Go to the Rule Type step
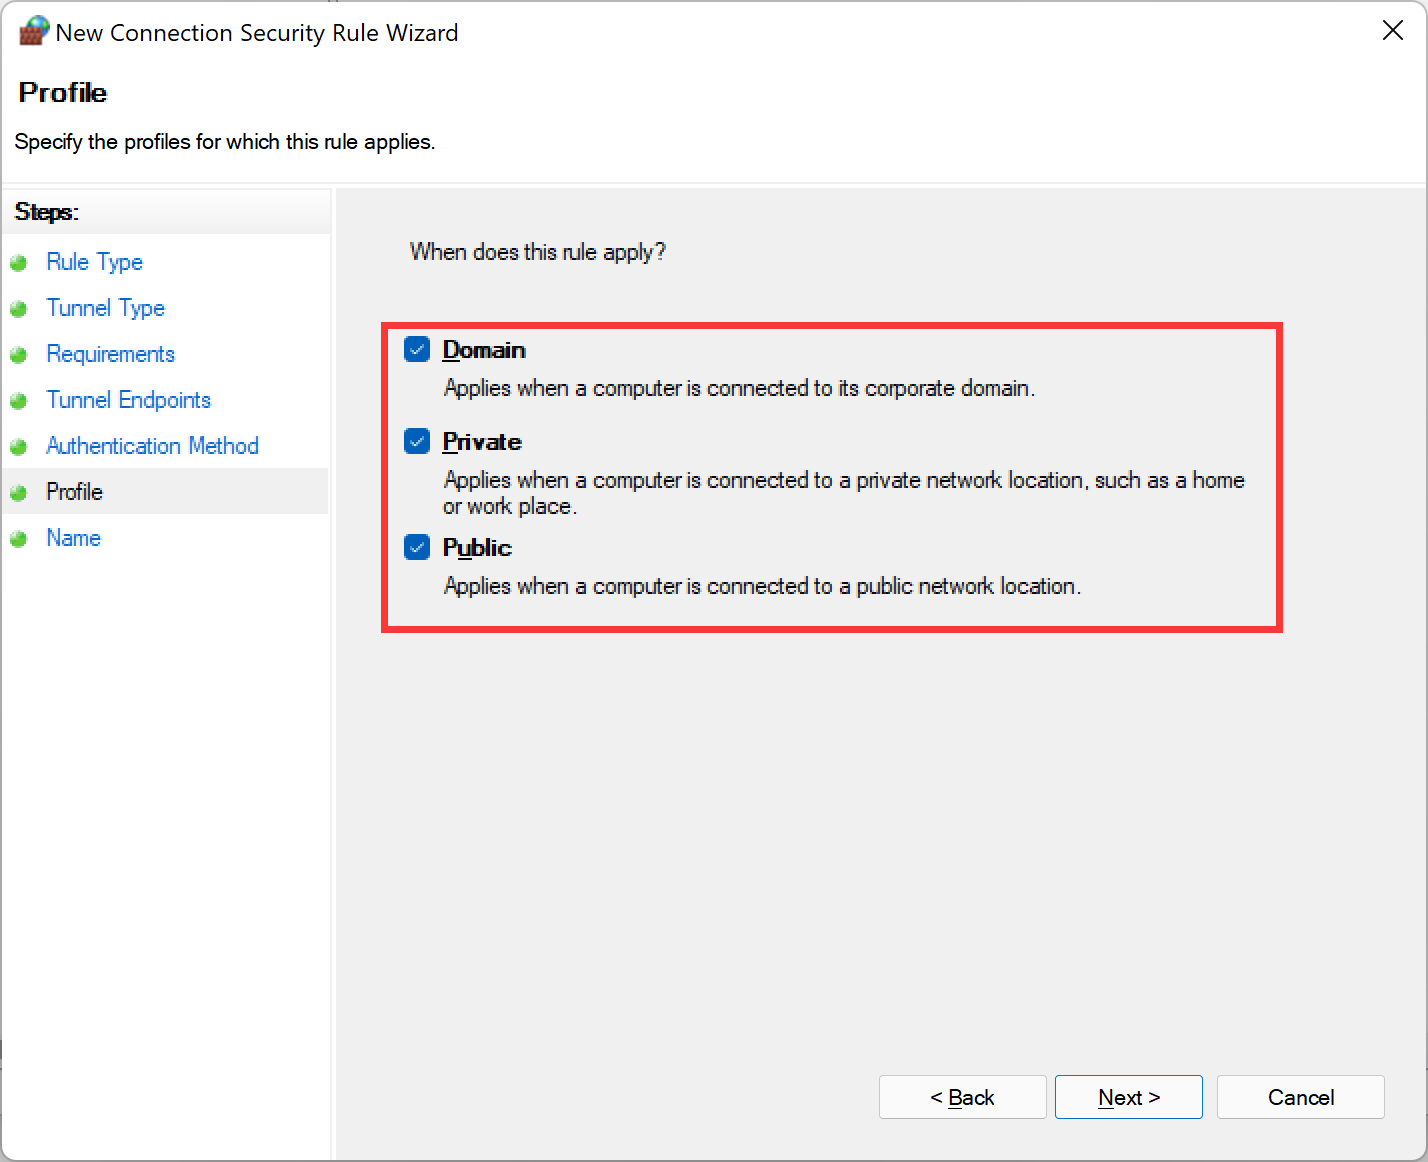 (x=94, y=262)
